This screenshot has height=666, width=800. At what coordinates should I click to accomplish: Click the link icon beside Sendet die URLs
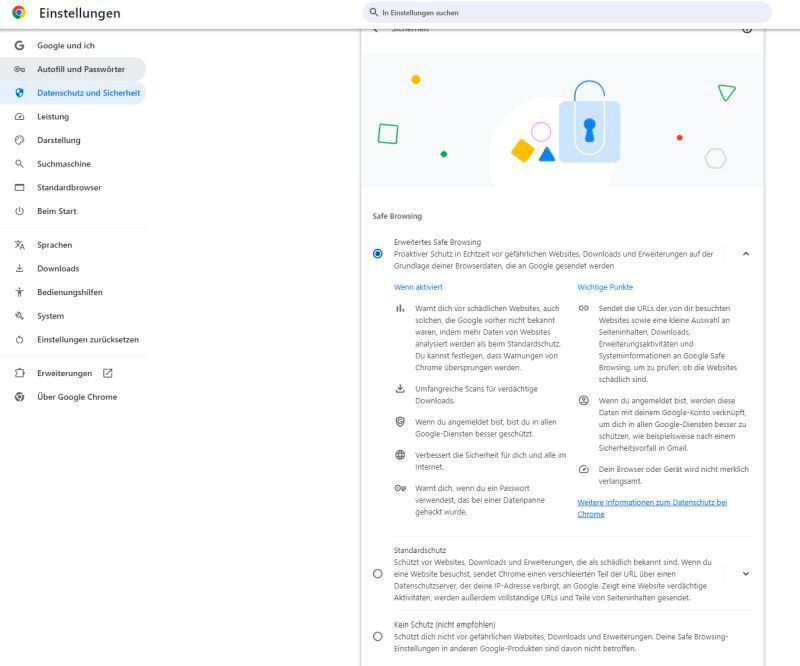pos(584,308)
